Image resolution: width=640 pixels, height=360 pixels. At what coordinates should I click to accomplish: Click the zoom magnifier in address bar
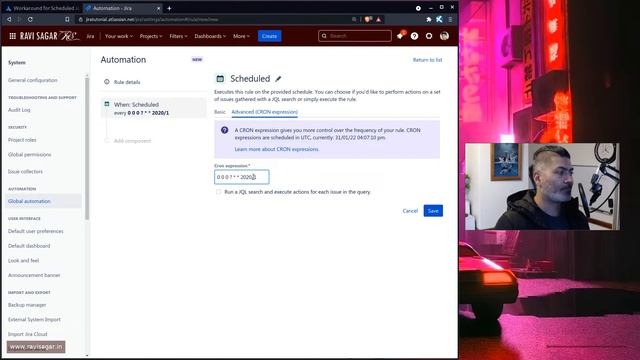coord(354,19)
